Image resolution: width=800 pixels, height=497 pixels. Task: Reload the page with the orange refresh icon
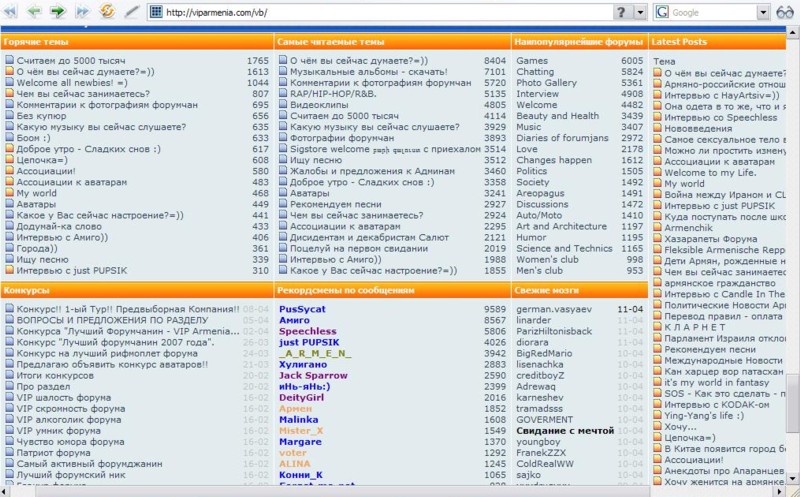coord(107,12)
